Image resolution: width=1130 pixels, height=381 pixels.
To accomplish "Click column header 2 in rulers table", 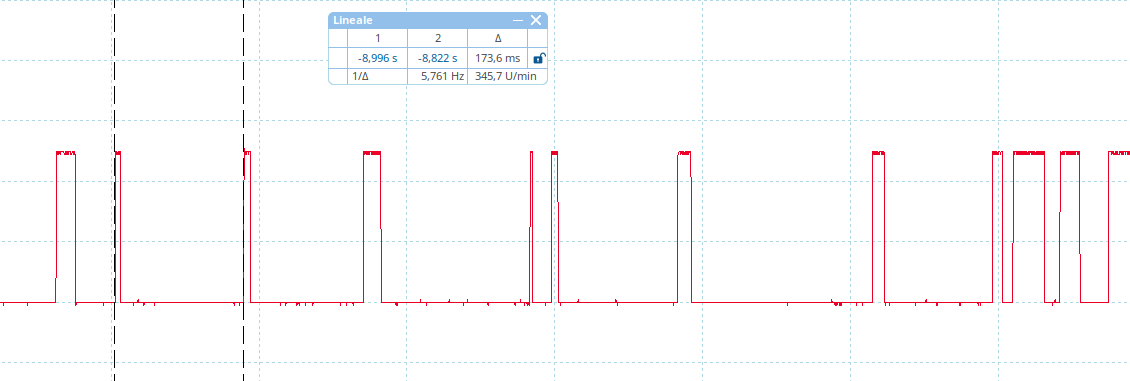I will [x=437, y=38].
